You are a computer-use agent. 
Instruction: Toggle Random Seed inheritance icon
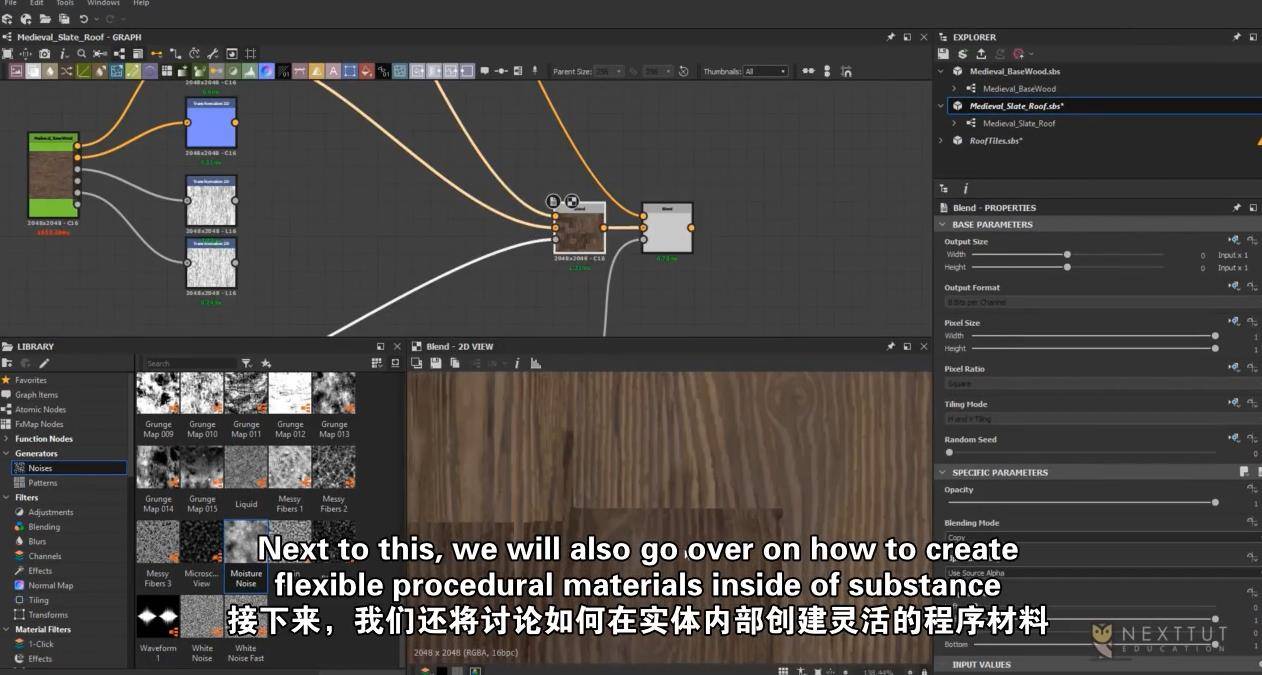pos(1234,438)
